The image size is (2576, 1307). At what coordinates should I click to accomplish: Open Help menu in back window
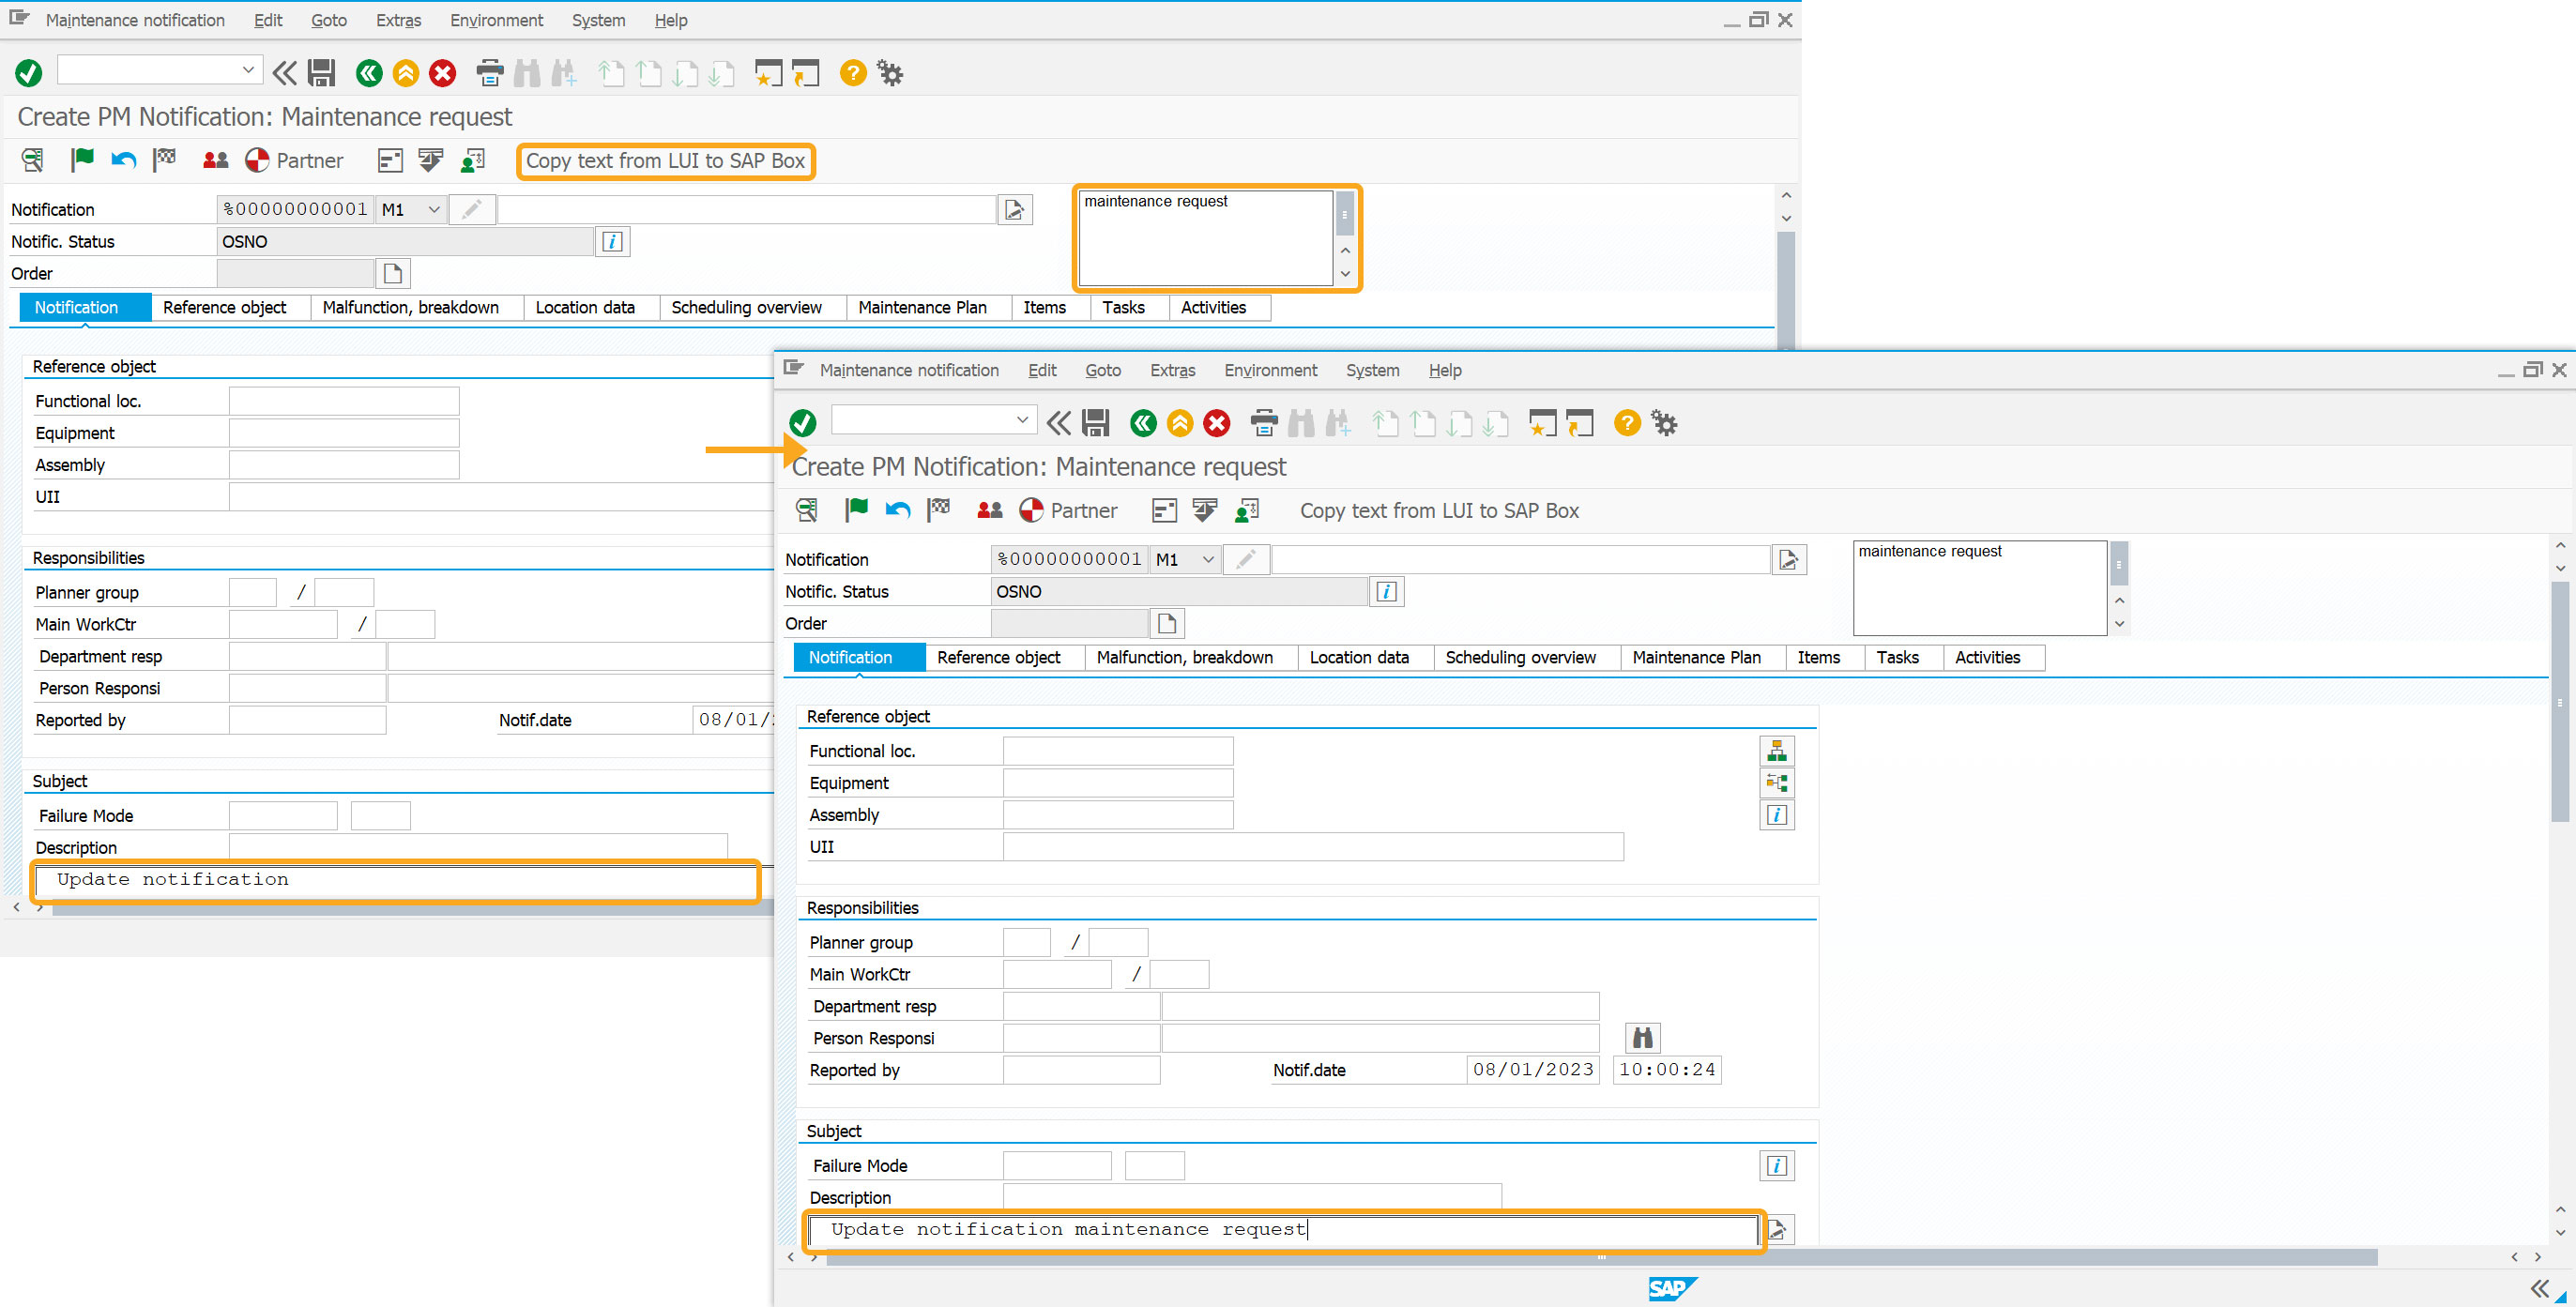pos(670,20)
